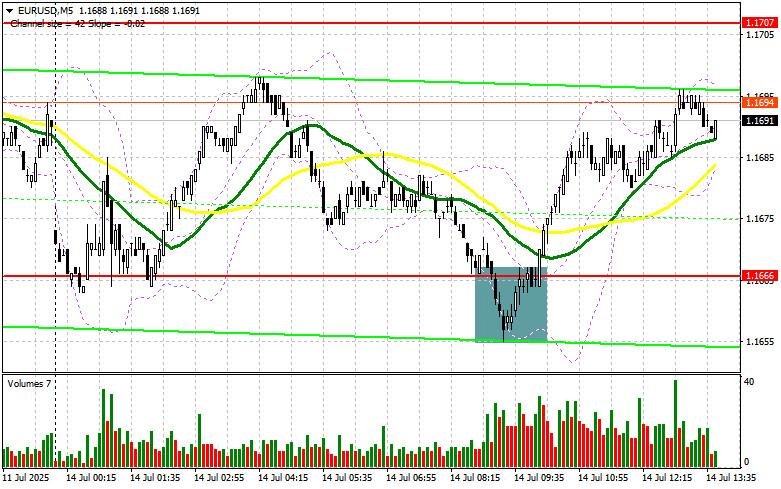Select the teal shaded rectangle on chart

click(x=511, y=305)
